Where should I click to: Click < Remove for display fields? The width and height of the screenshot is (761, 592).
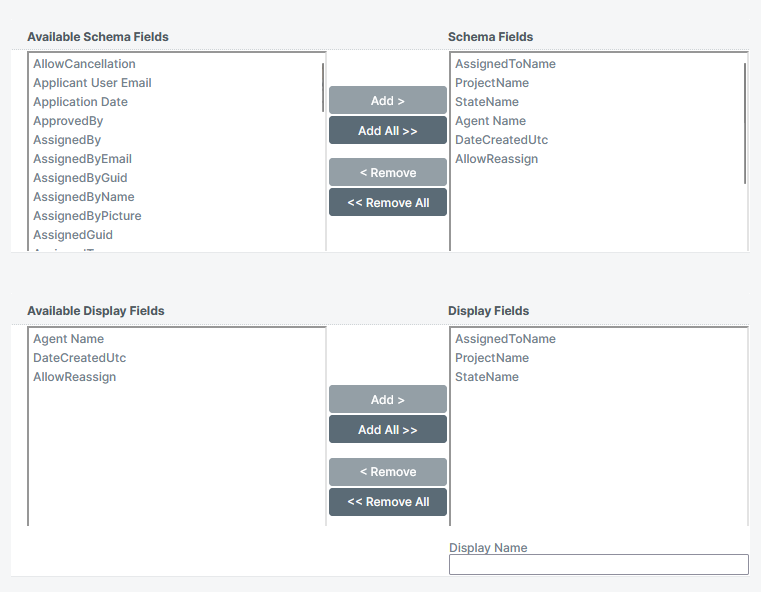[x=387, y=472]
